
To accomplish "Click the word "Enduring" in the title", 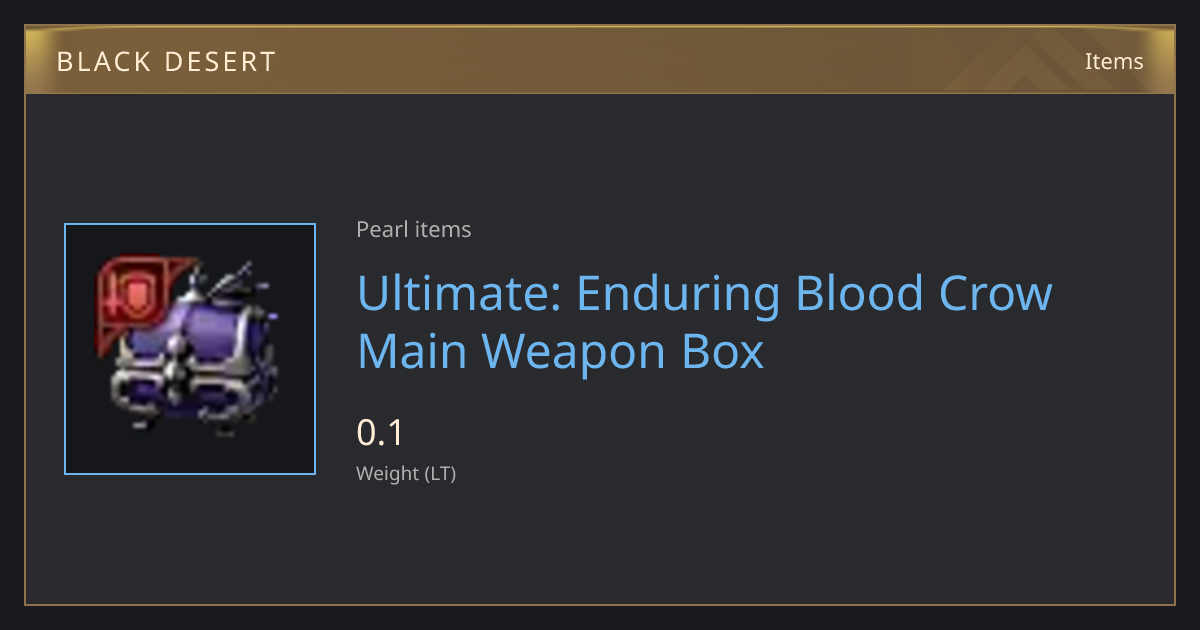I will [678, 296].
